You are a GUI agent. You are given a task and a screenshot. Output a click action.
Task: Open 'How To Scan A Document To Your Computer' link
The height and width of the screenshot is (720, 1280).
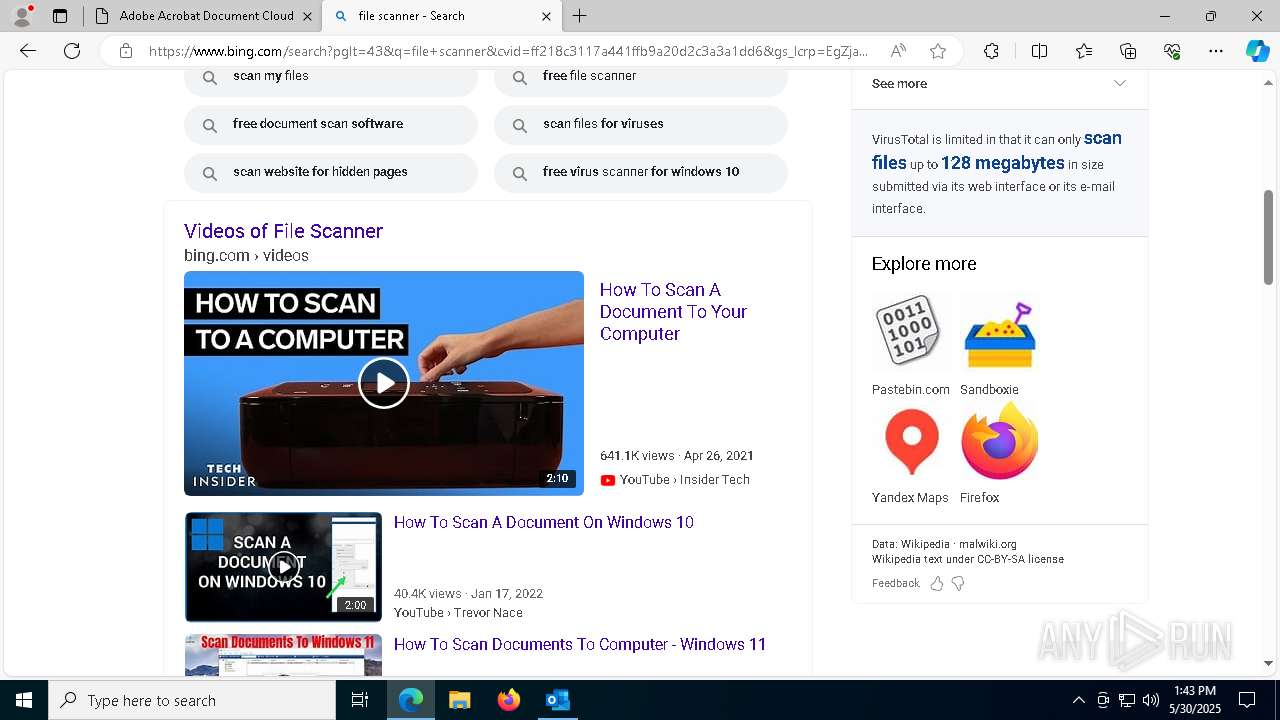(x=674, y=311)
